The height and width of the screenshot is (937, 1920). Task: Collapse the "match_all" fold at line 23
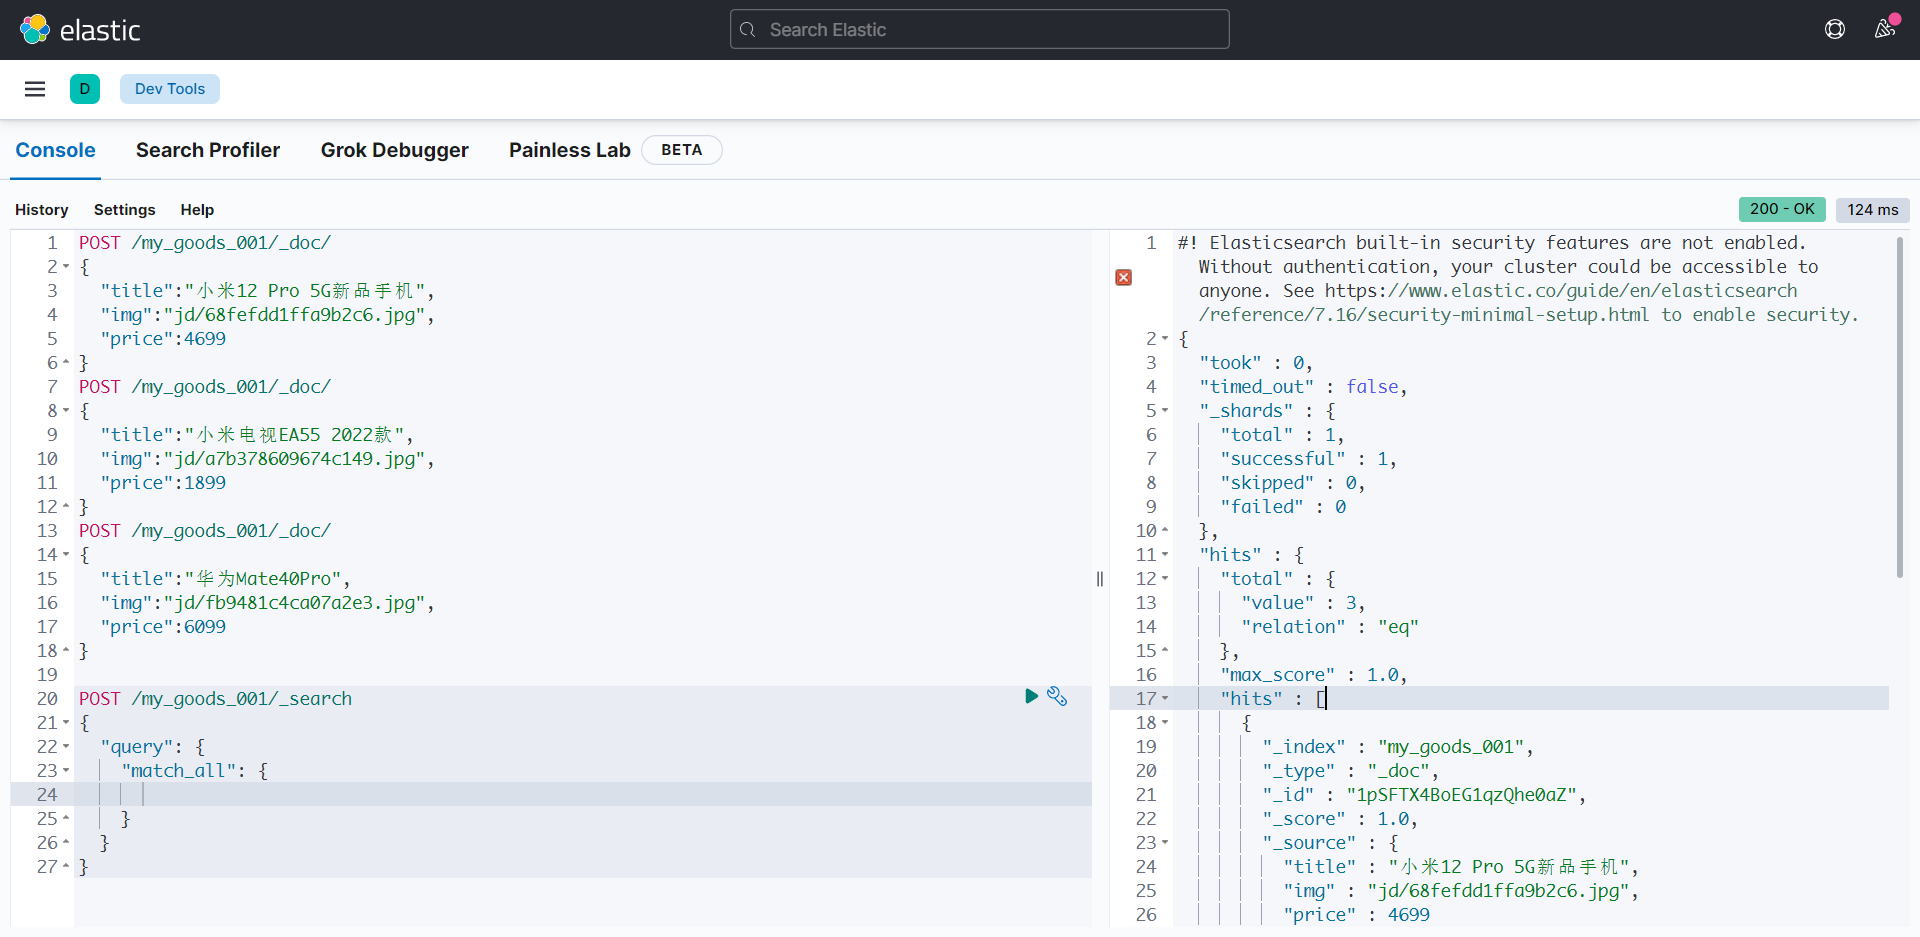(66, 771)
